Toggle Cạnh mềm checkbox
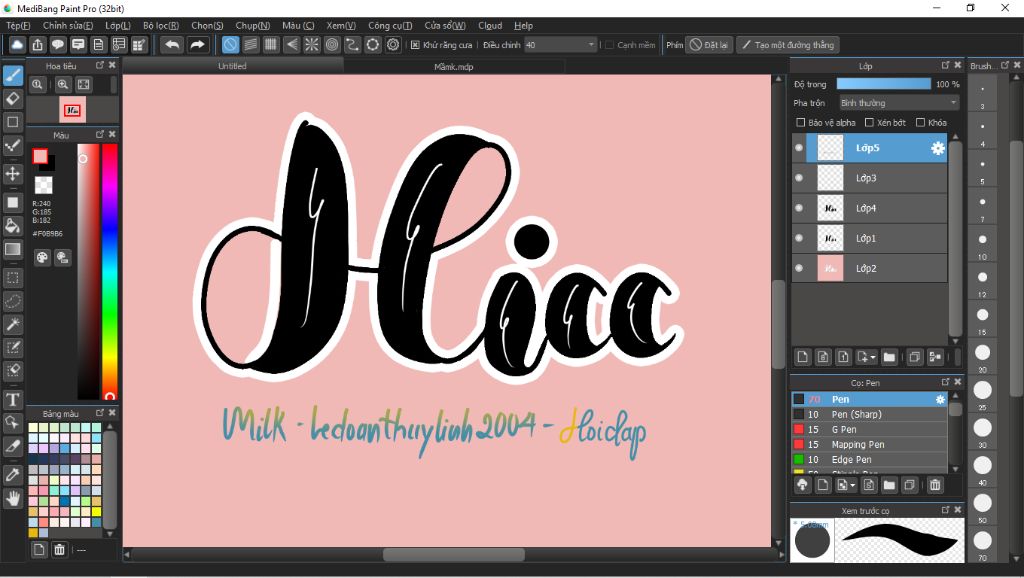Viewport: 1024px width, 578px height. (609, 45)
